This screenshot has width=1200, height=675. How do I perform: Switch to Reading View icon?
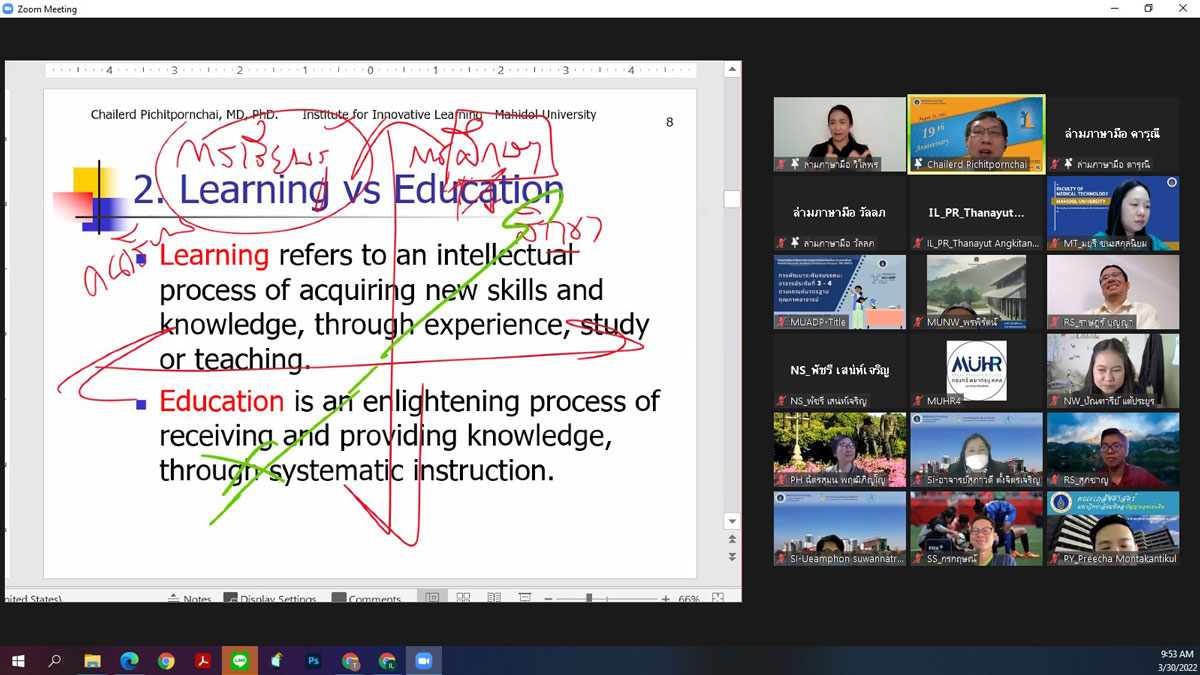pyautogui.click(x=493, y=598)
